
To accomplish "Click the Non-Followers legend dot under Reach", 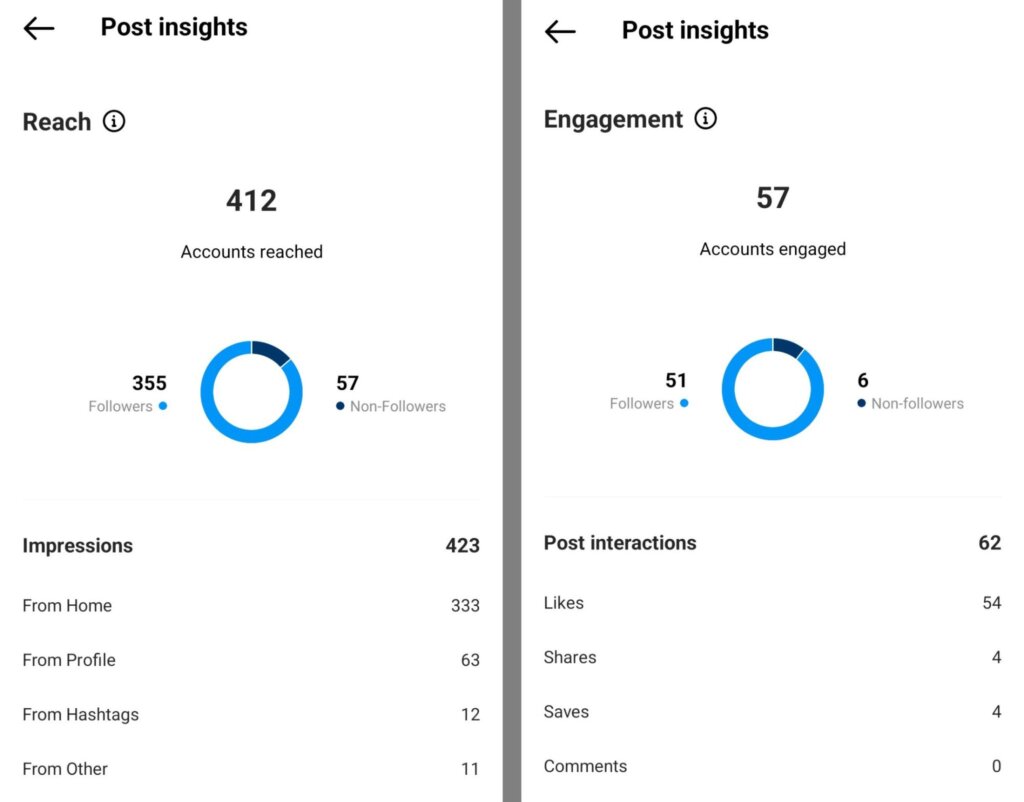I will tap(339, 406).
